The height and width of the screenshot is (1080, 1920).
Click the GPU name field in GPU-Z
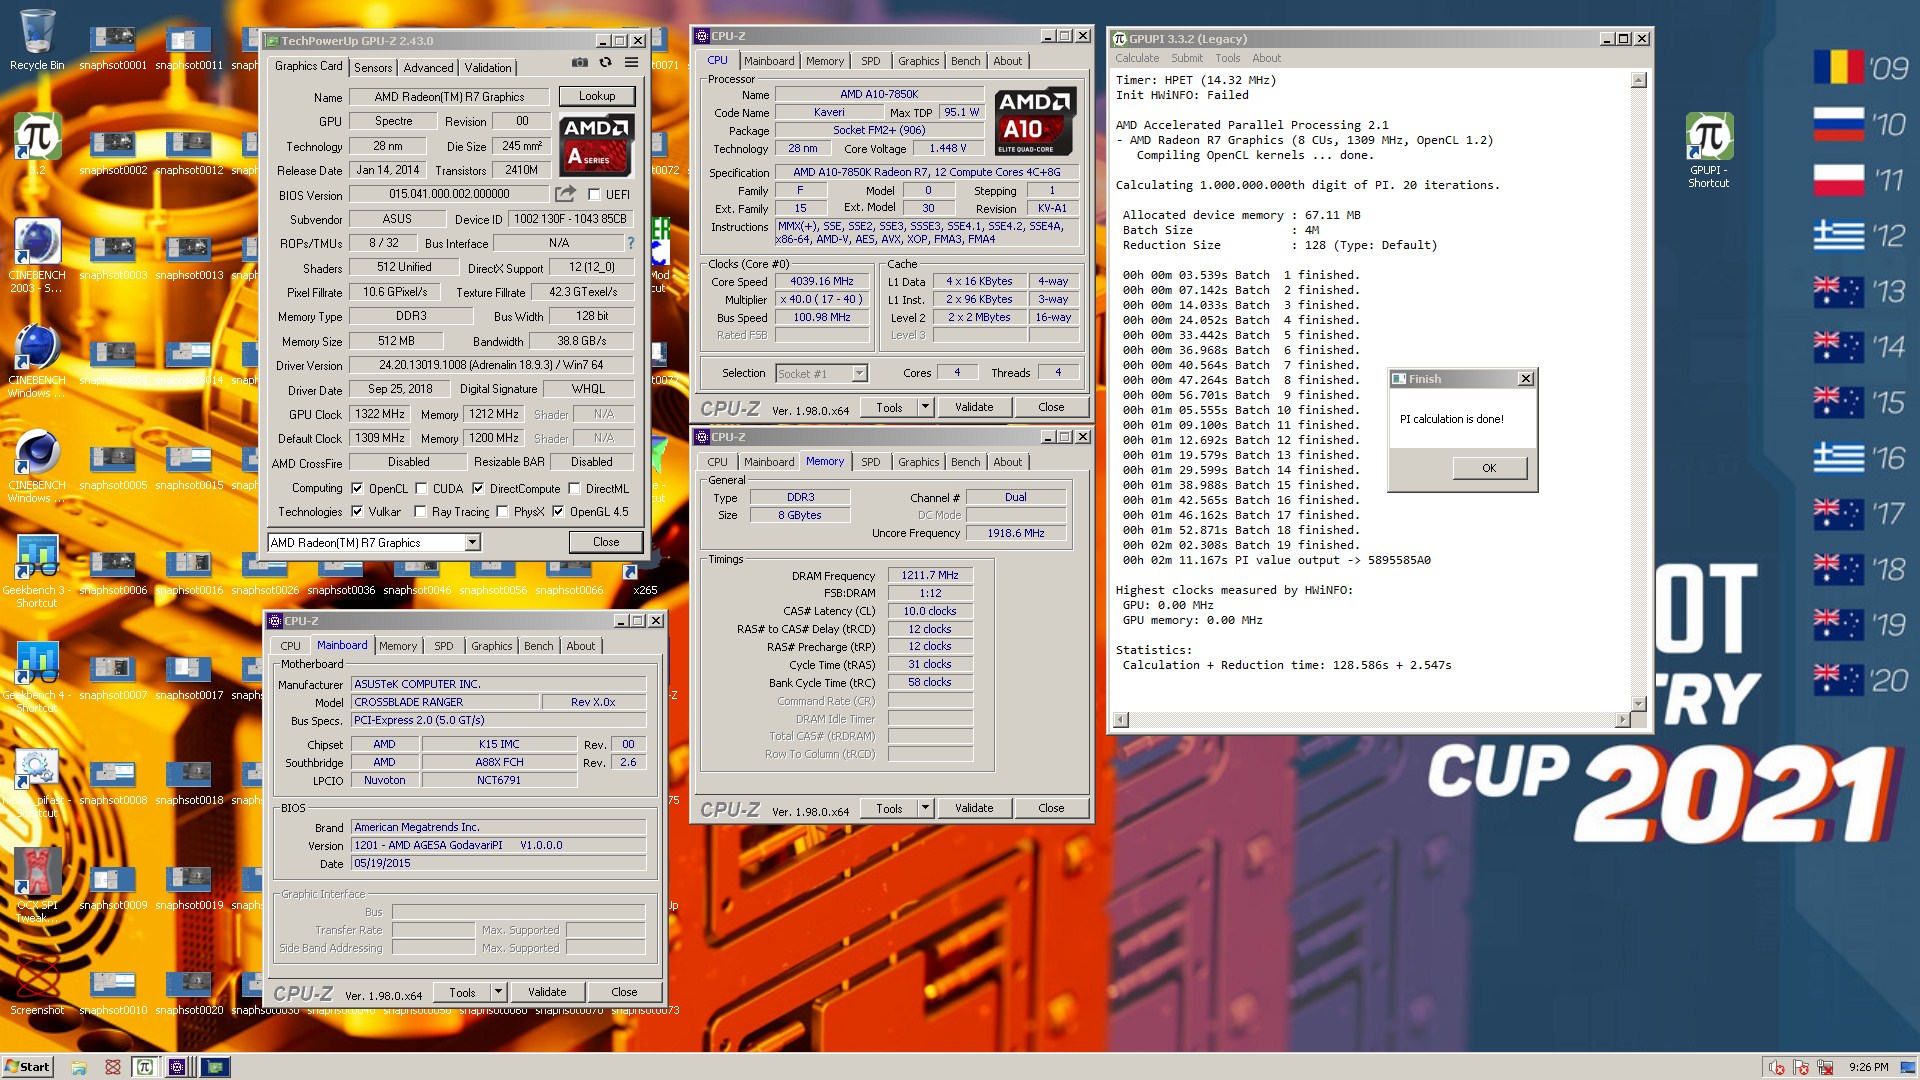coord(449,97)
